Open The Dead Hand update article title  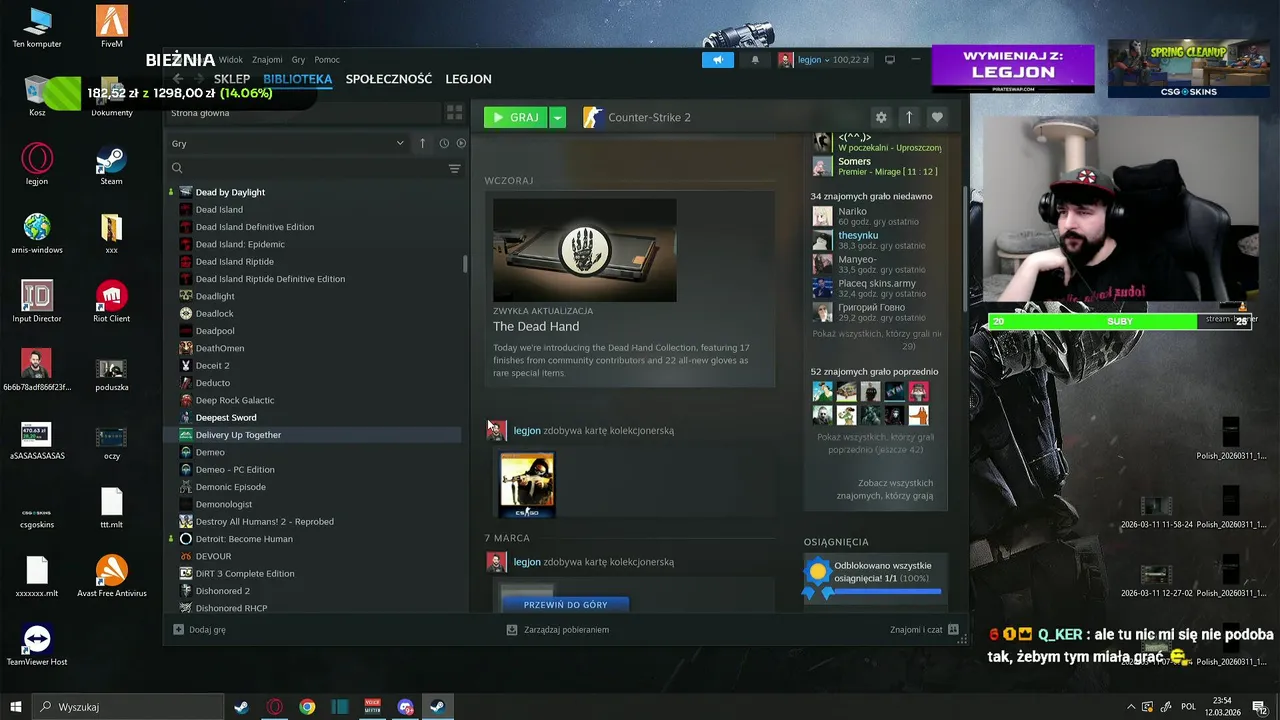[536, 326]
